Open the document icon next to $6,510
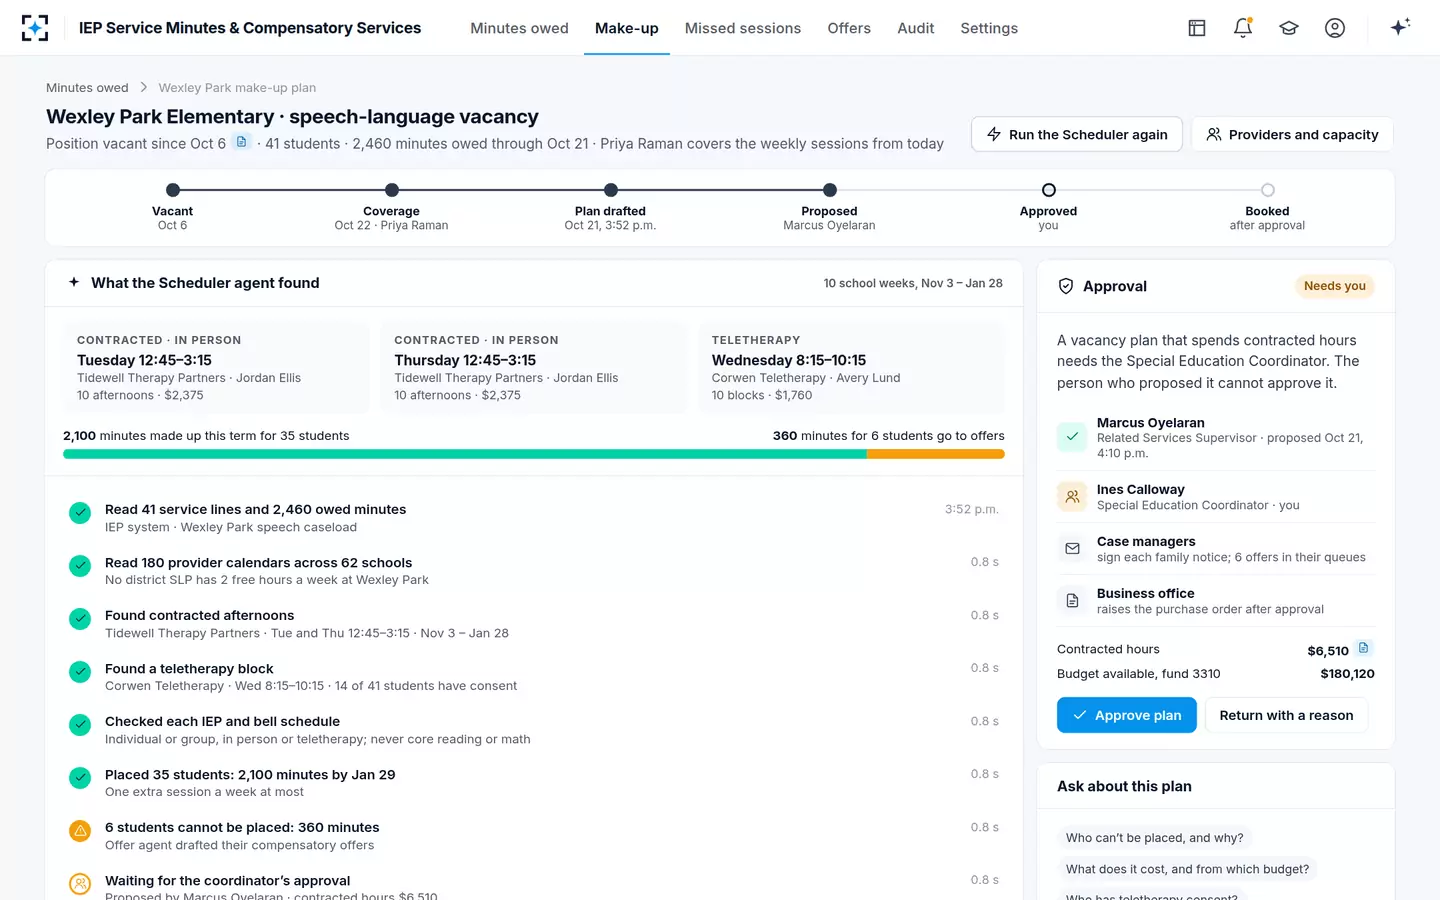Viewport: 1440px width, 900px height. pos(1363,648)
